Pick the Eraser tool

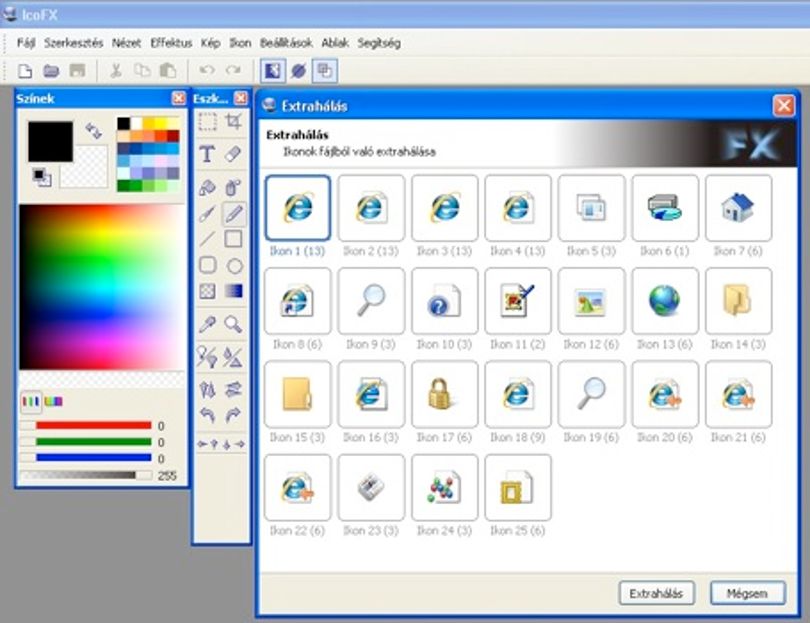(233, 154)
